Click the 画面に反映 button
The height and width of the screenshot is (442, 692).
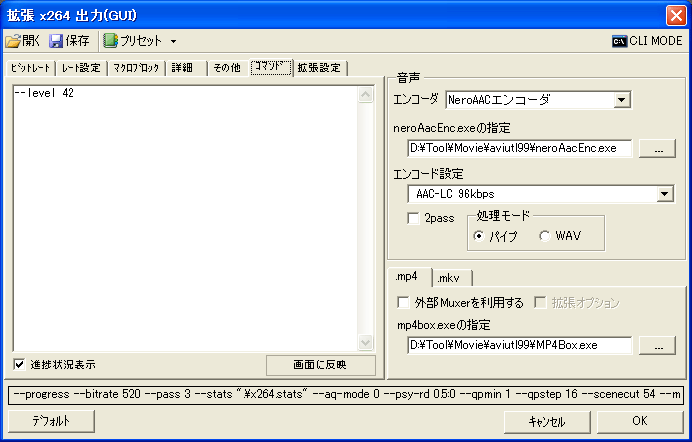[x=321, y=365]
